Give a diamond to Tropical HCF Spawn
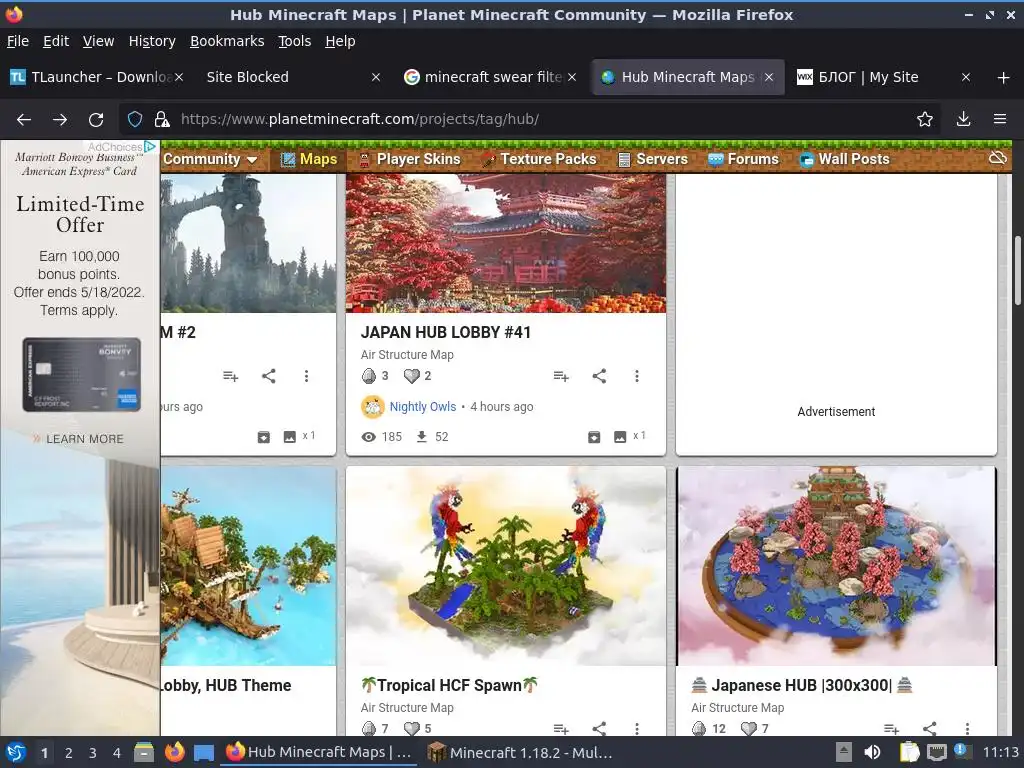The image size is (1024, 768). 369,728
